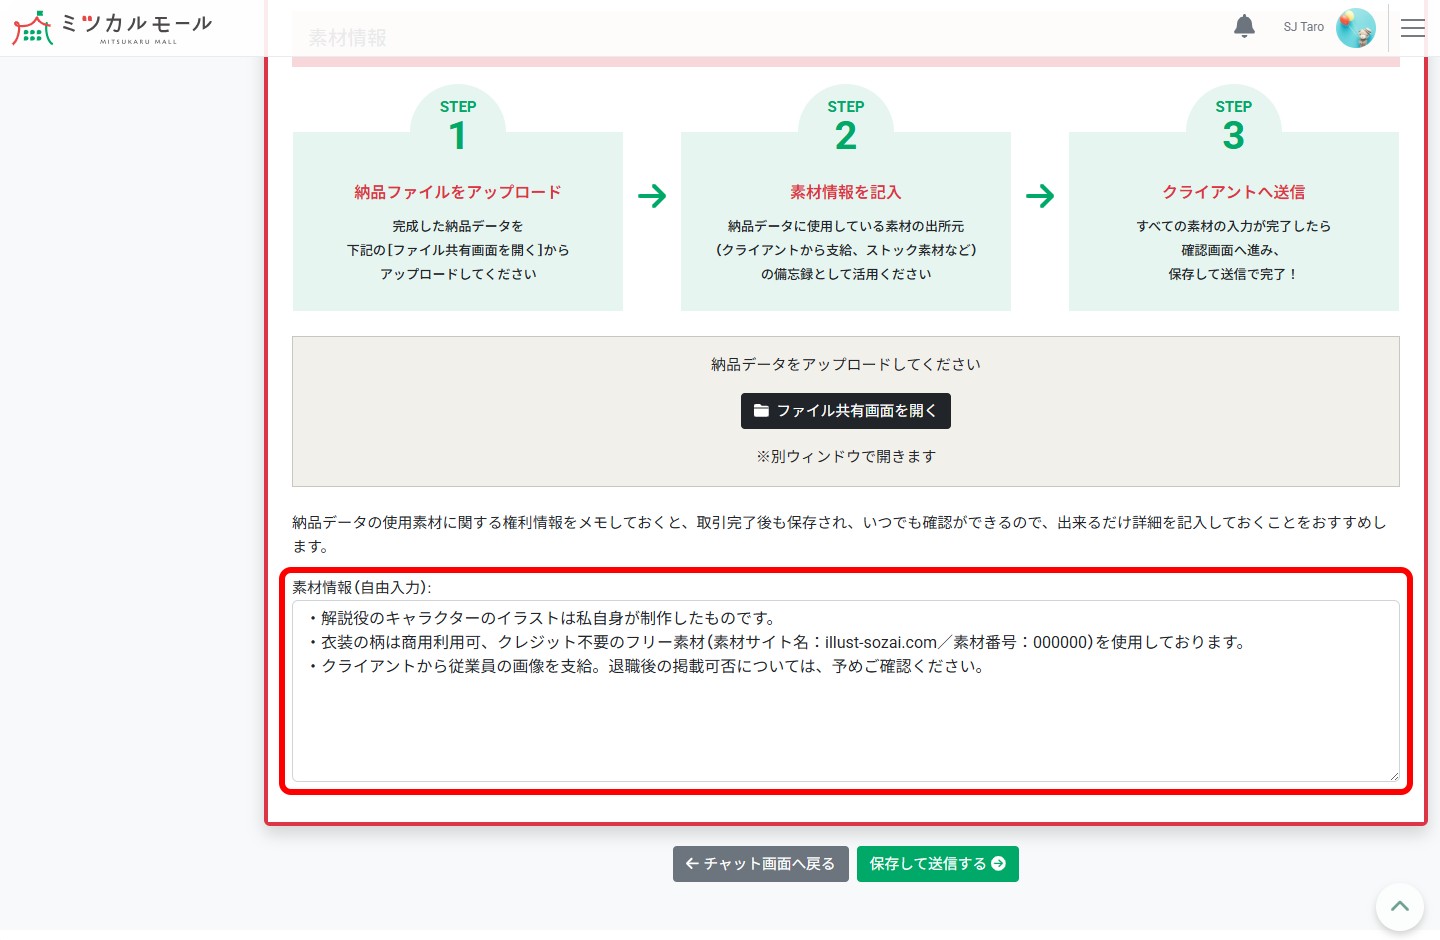Screen dimensions: 1440x940
Task: Click inside the 素材情報 free-input textarea
Action: 845,690
